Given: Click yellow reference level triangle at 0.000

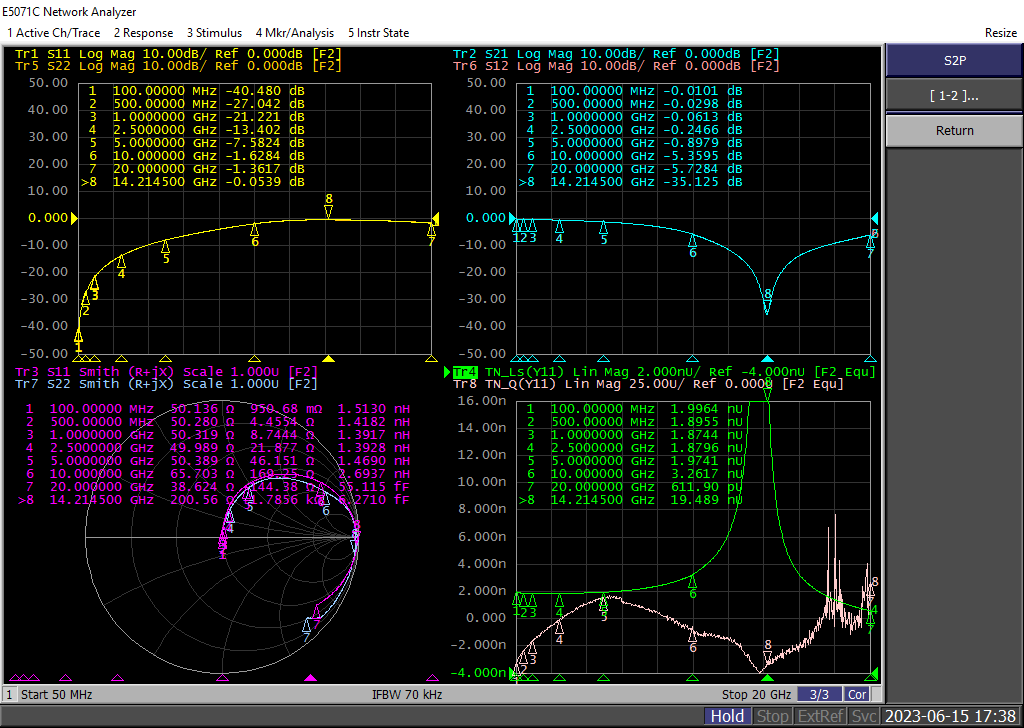Looking at the screenshot, I should click(x=74, y=218).
